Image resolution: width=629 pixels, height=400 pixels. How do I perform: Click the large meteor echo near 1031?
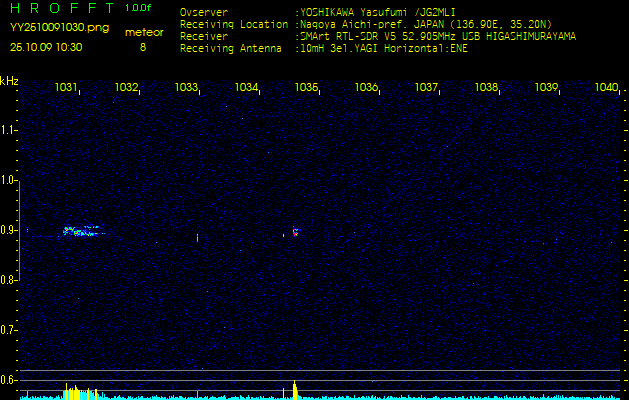(x=82, y=231)
